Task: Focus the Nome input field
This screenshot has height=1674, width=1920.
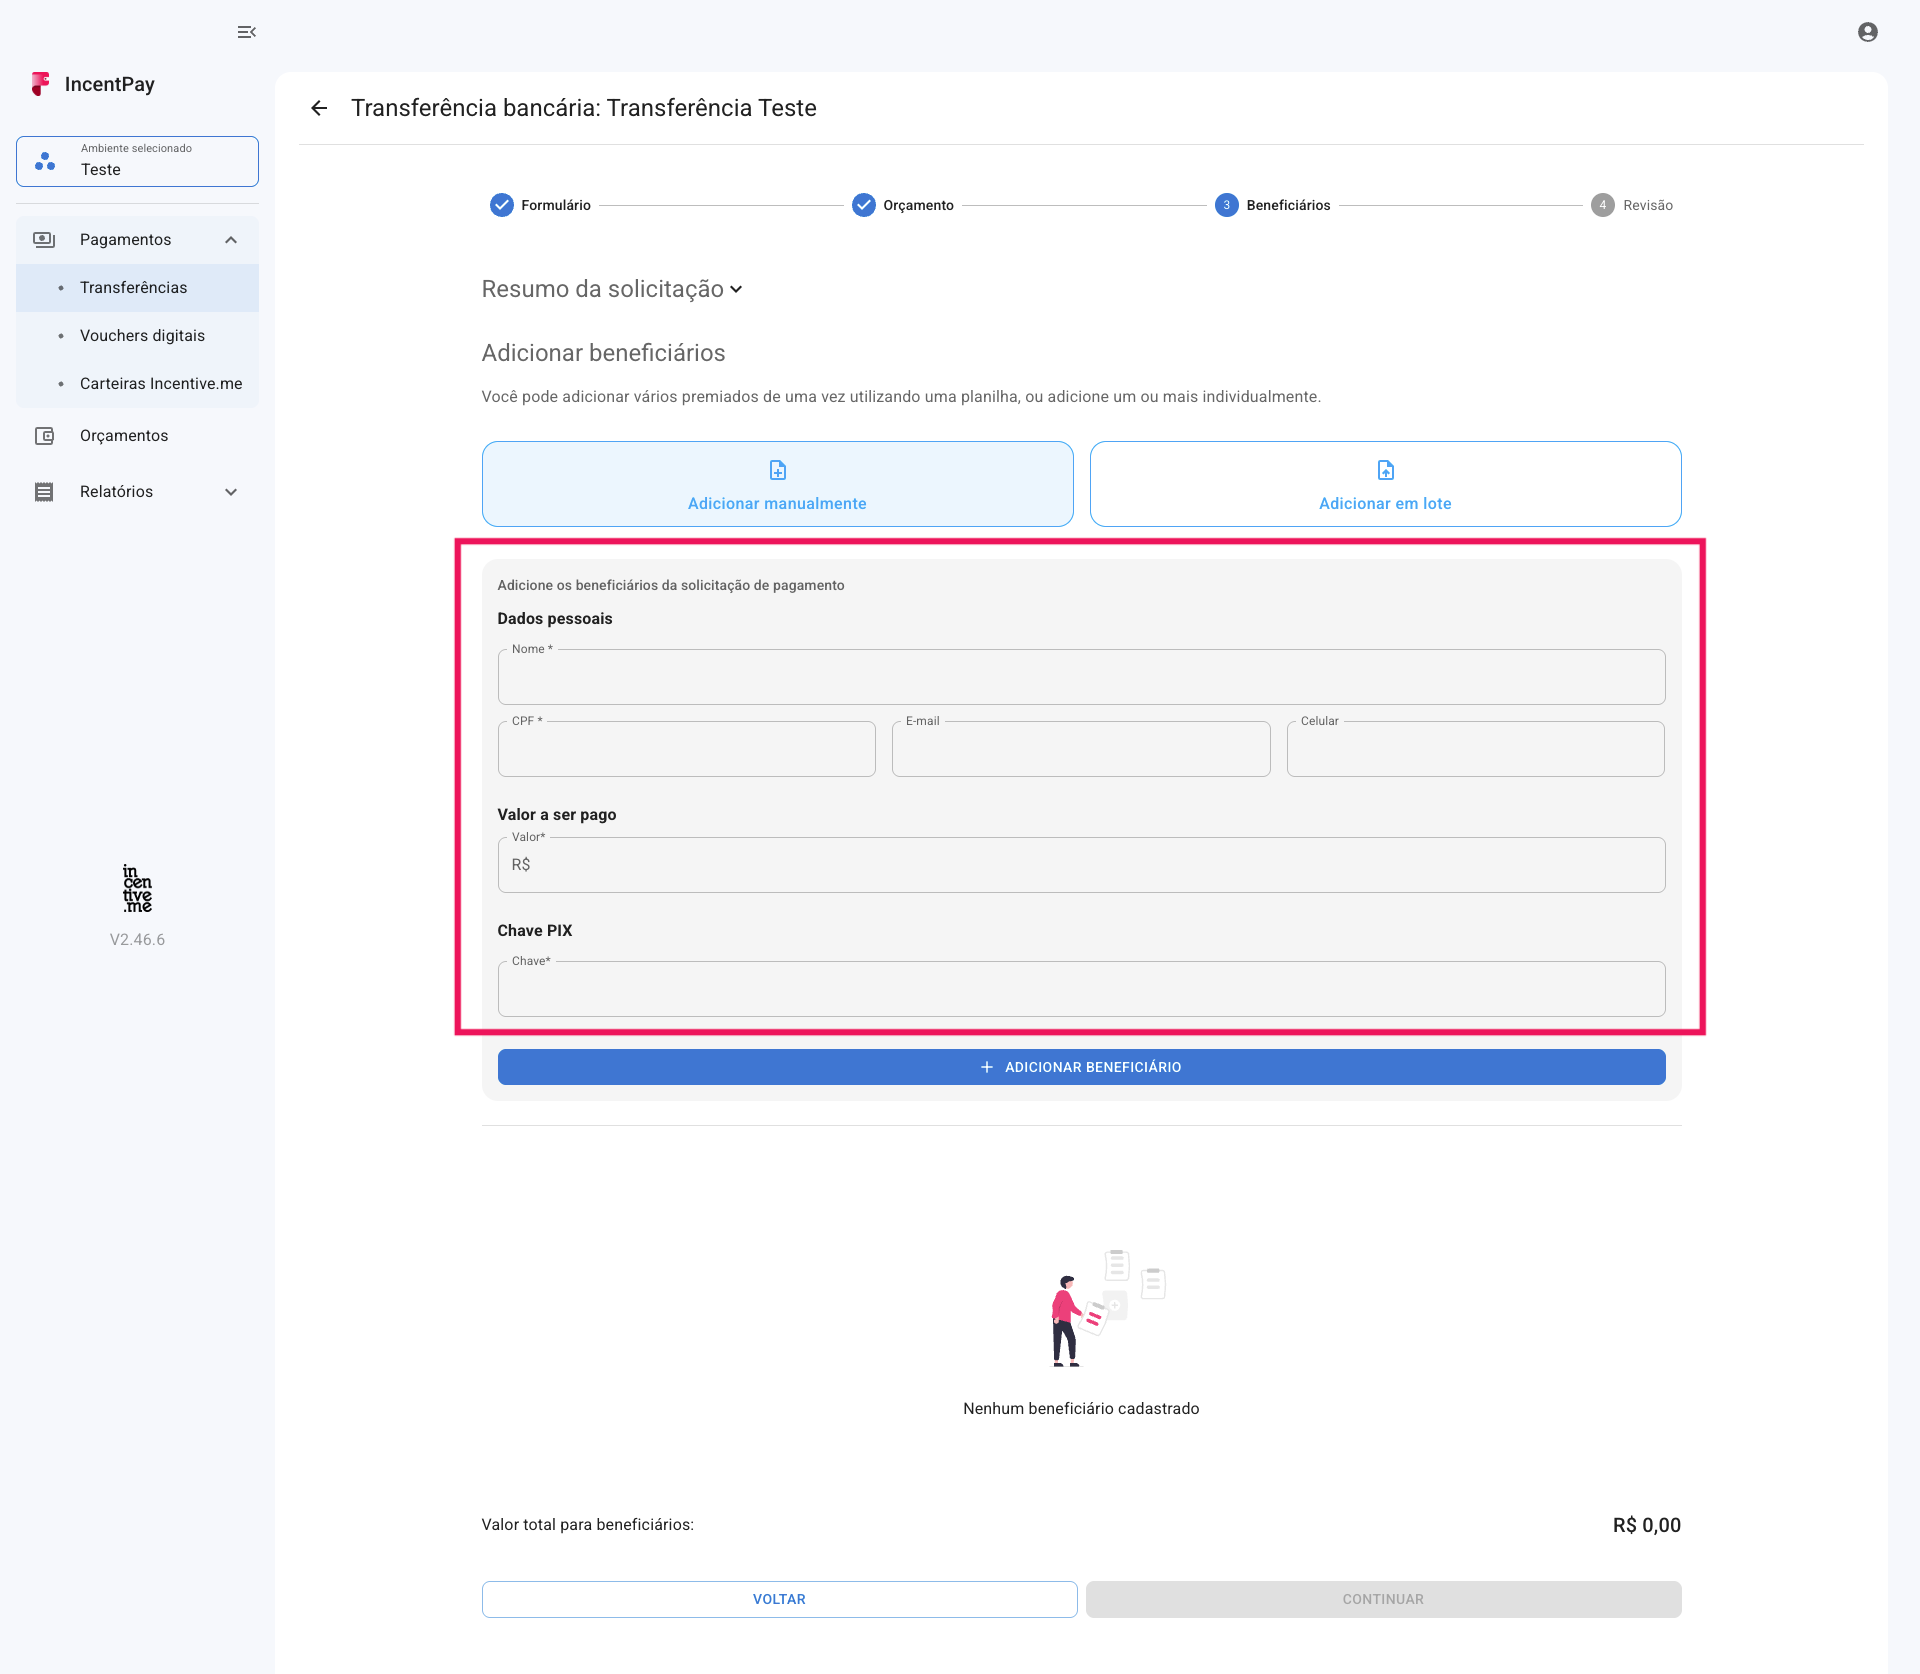Action: 1081,677
